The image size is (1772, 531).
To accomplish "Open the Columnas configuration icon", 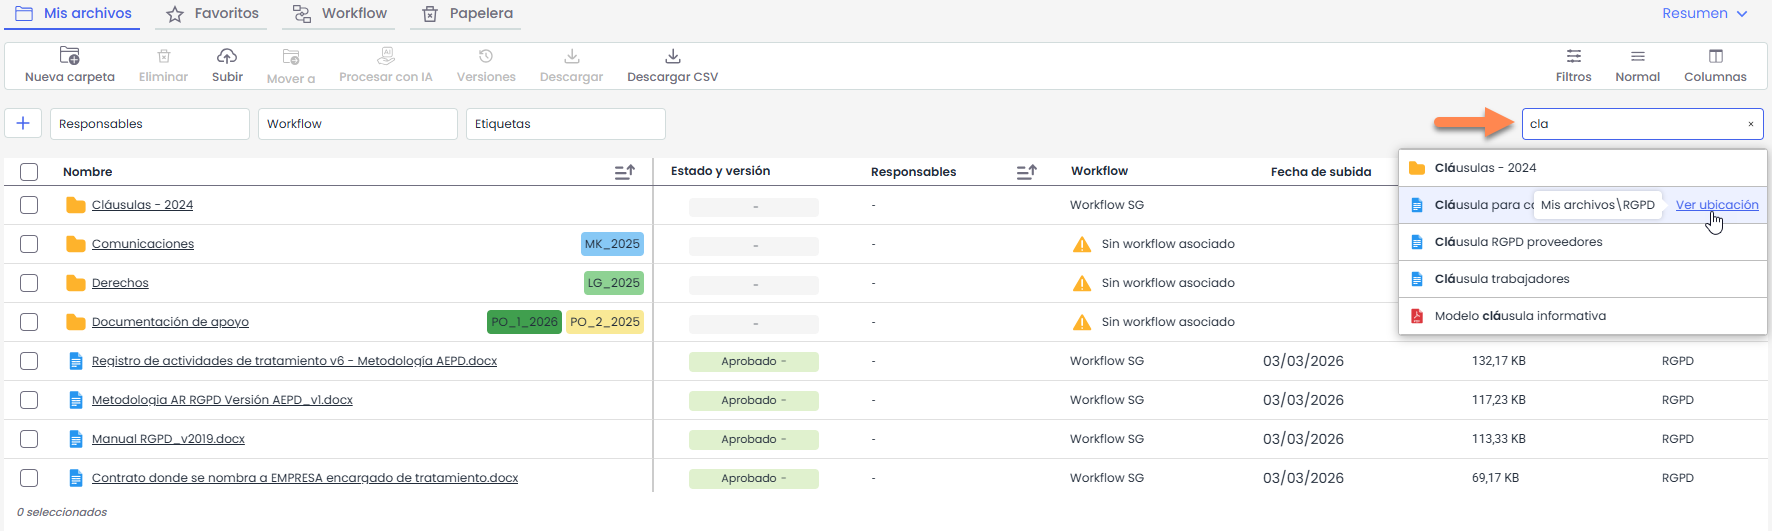I will tap(1715, 57).
